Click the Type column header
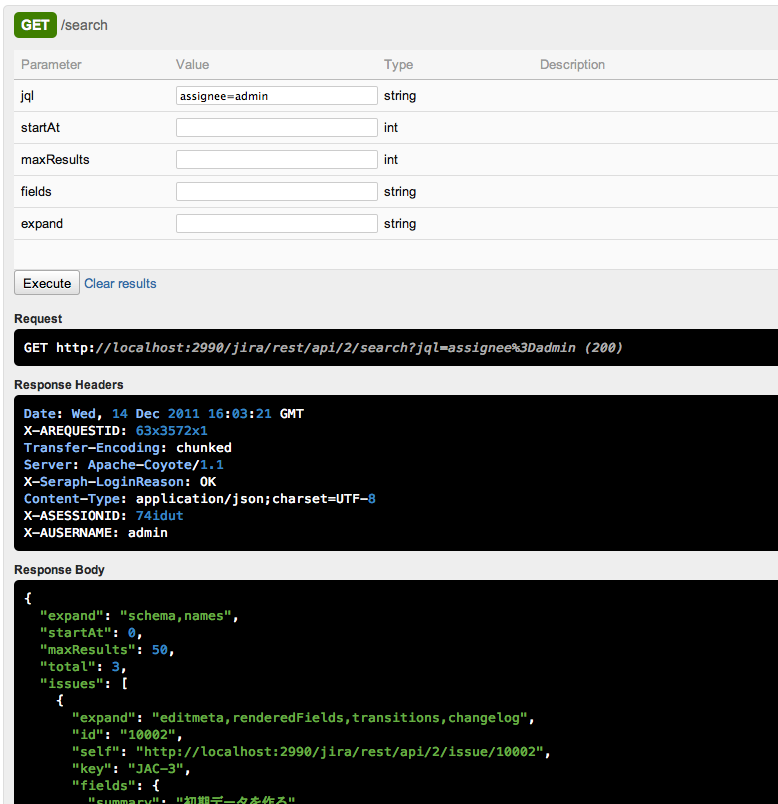Image resolution: width=778 pixels, height=804 pixels. coord(398,65)
